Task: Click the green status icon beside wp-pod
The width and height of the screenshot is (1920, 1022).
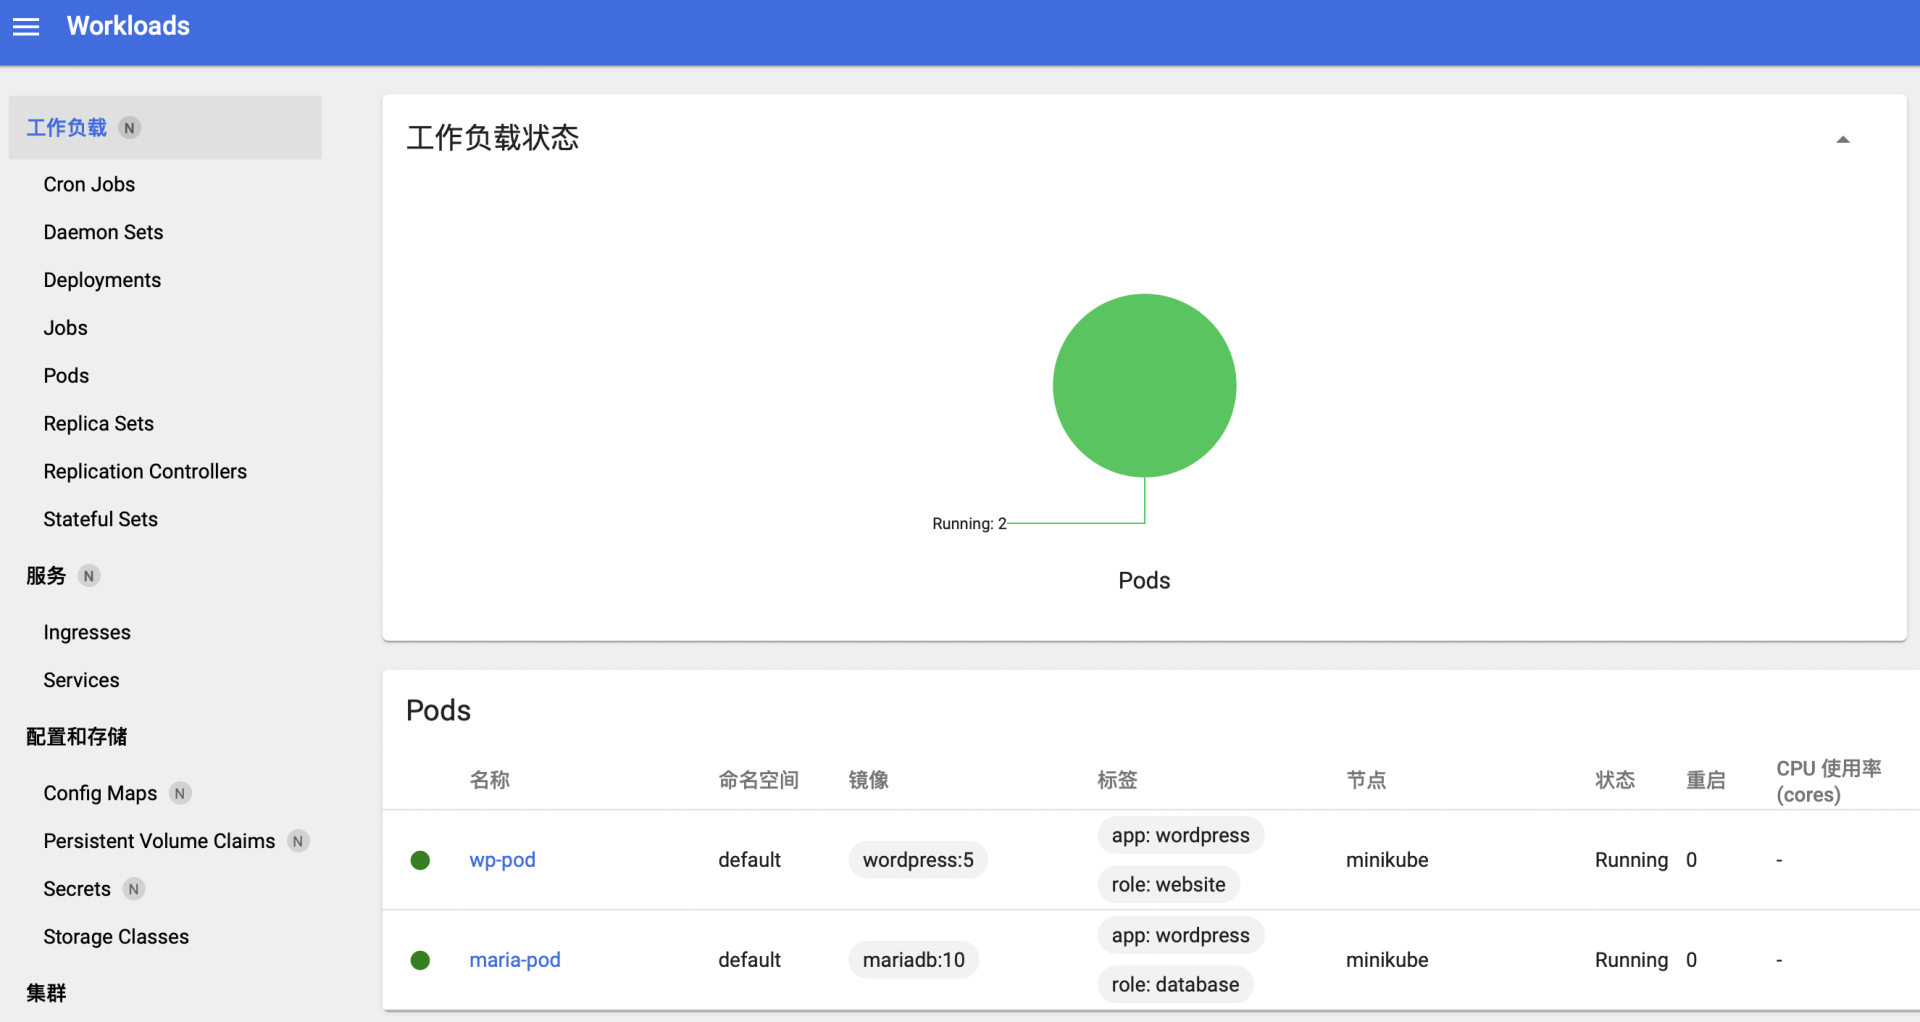Action: [421, 860]
